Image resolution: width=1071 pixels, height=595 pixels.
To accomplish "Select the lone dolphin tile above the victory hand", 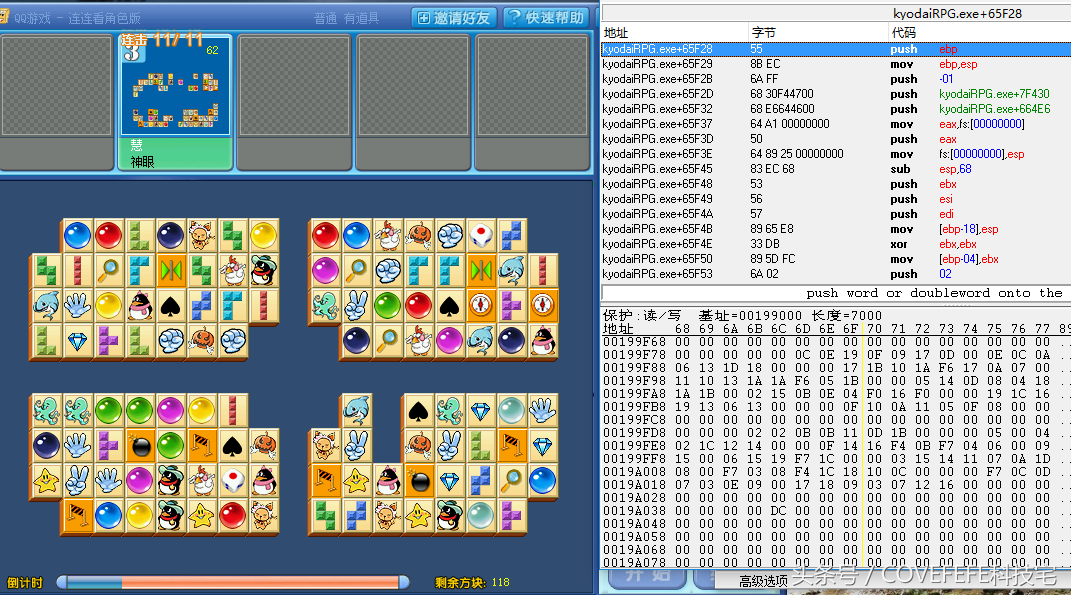I will pyautogui.click(x=357, y=411).
